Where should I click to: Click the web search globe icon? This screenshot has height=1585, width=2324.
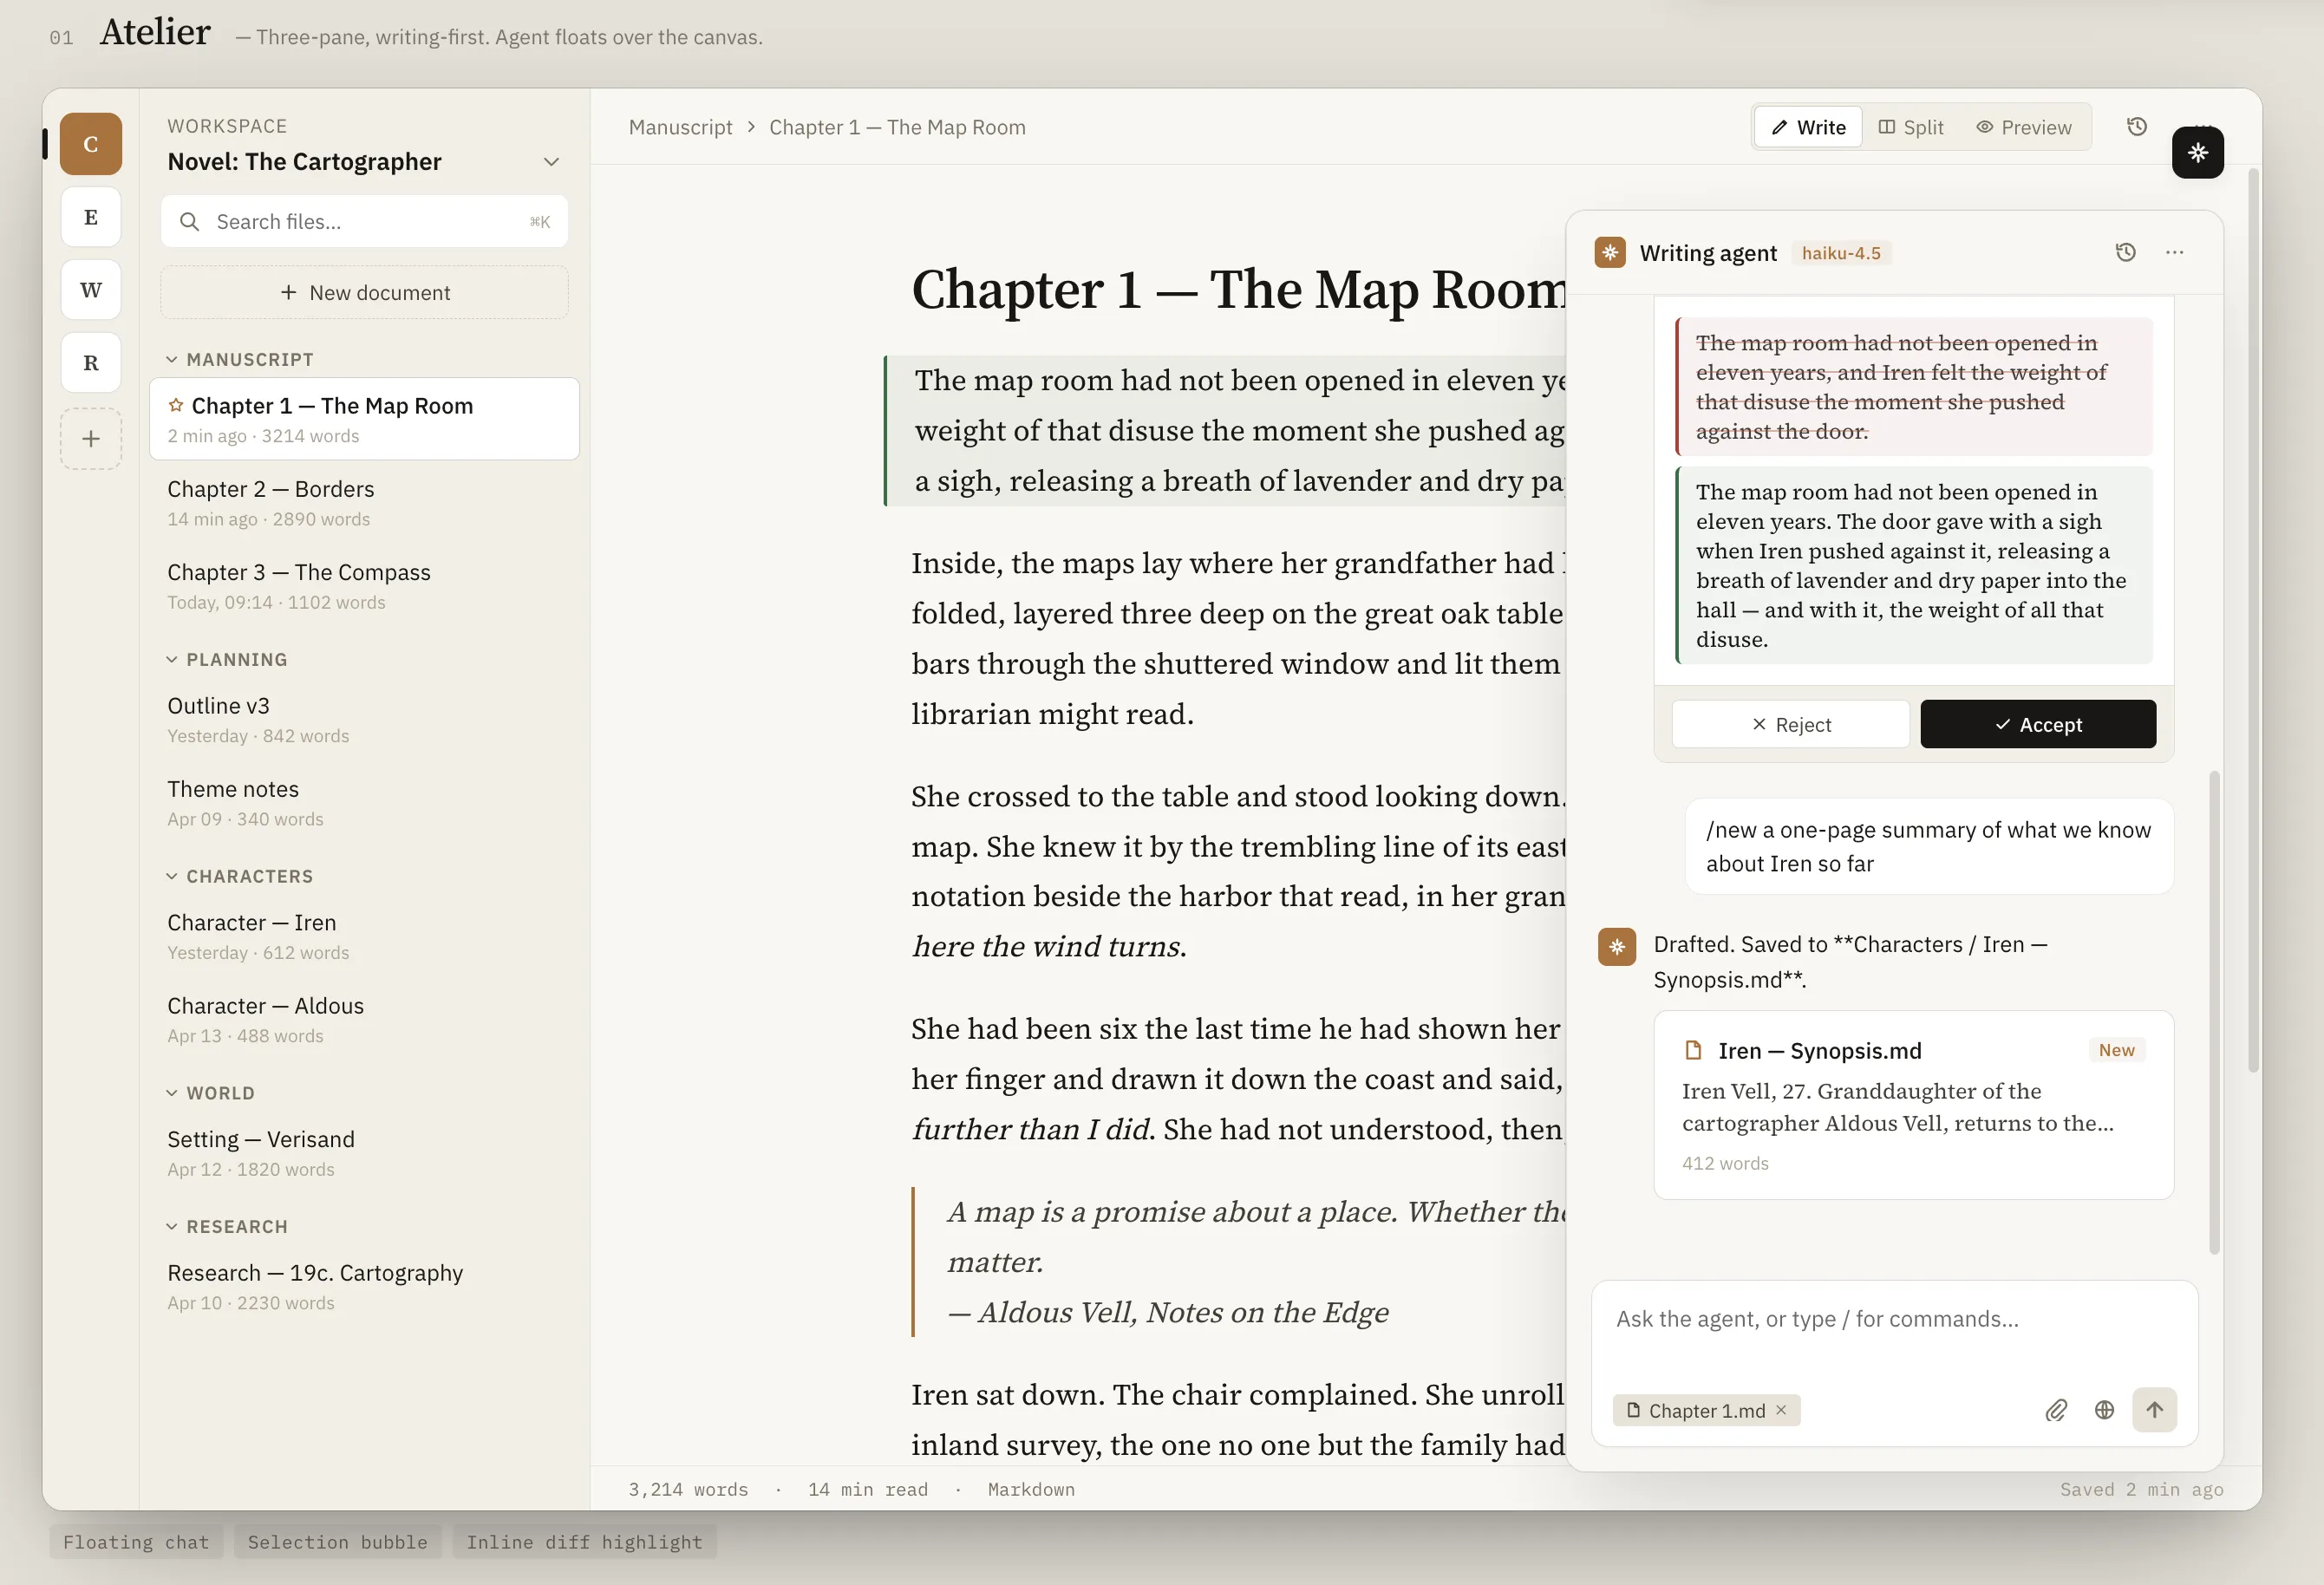click(x=2104, y=1410)
